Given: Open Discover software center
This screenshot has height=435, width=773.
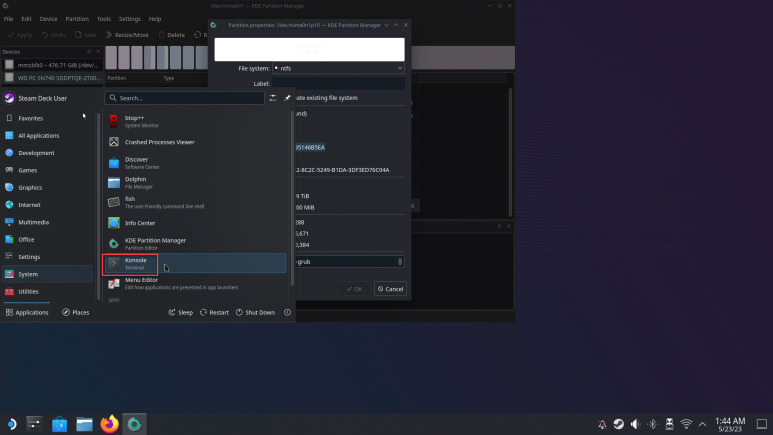Looking at the screenshot, I should pyautogui.click(x=195, y=163).
